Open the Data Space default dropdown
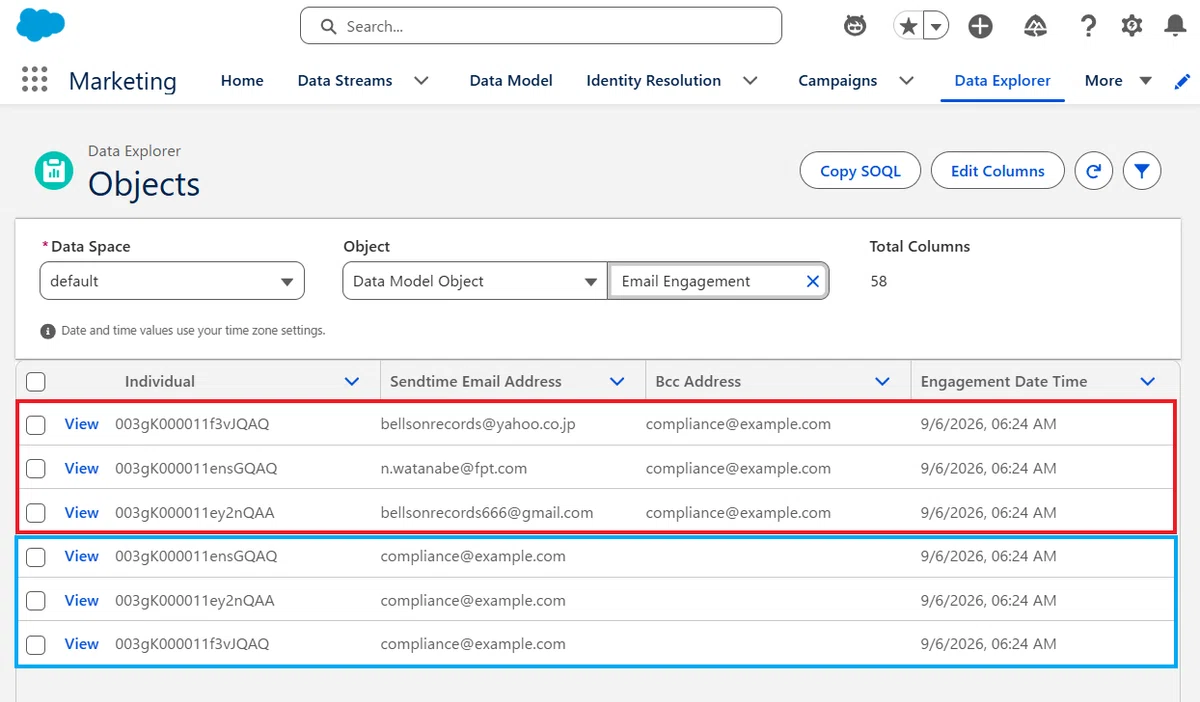This screenshot has height=702, width=1200. (x=172, y=281)
